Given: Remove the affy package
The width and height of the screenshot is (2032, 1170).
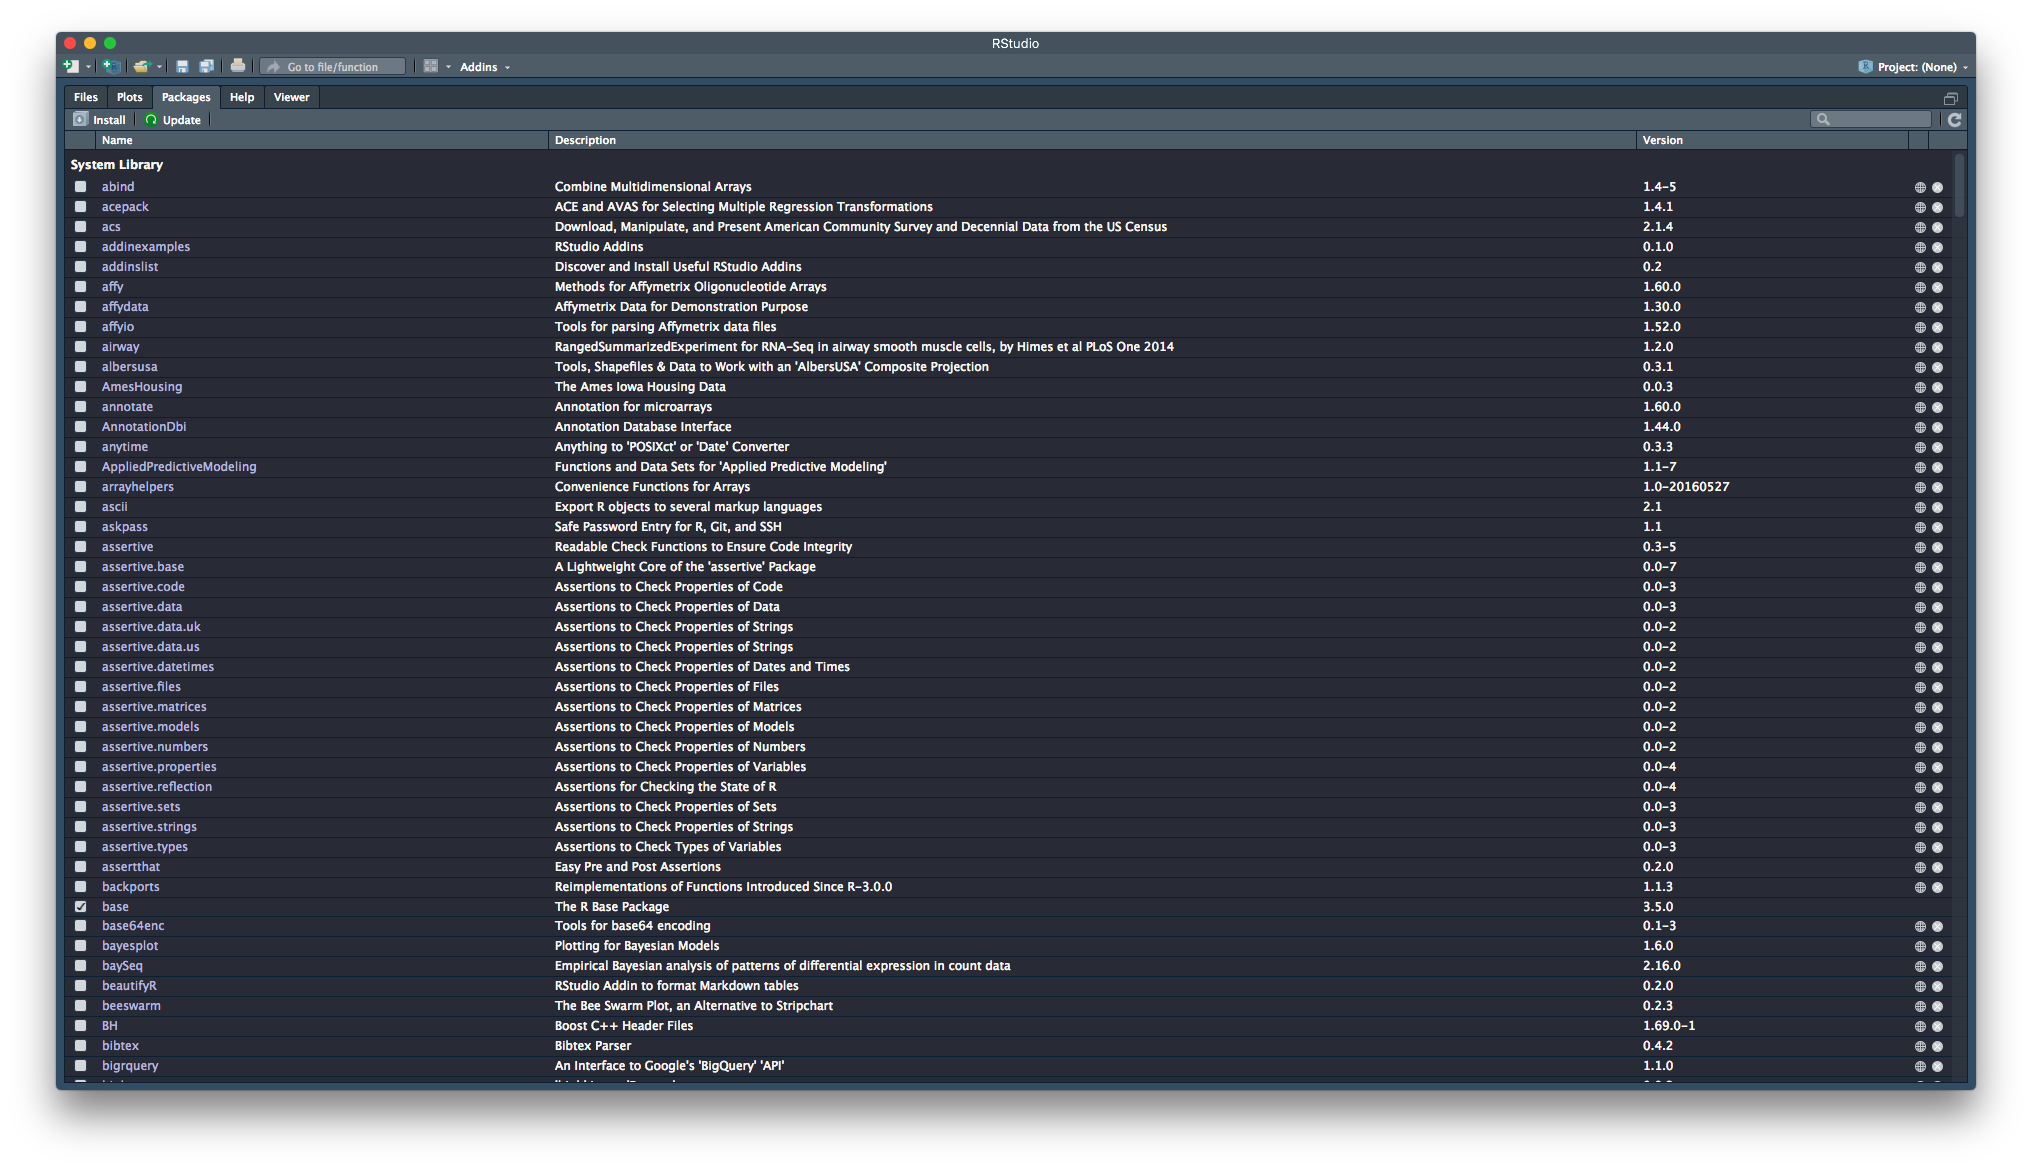Looking at the screenshot, I should point(1937,287).
